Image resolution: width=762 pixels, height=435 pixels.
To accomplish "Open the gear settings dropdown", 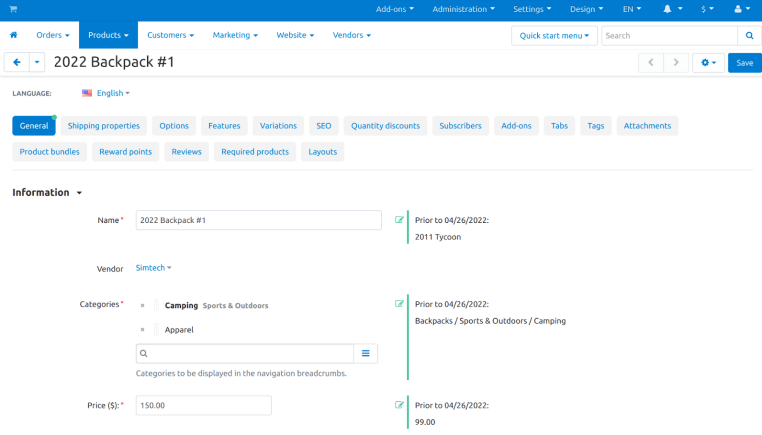I will 710,62.
